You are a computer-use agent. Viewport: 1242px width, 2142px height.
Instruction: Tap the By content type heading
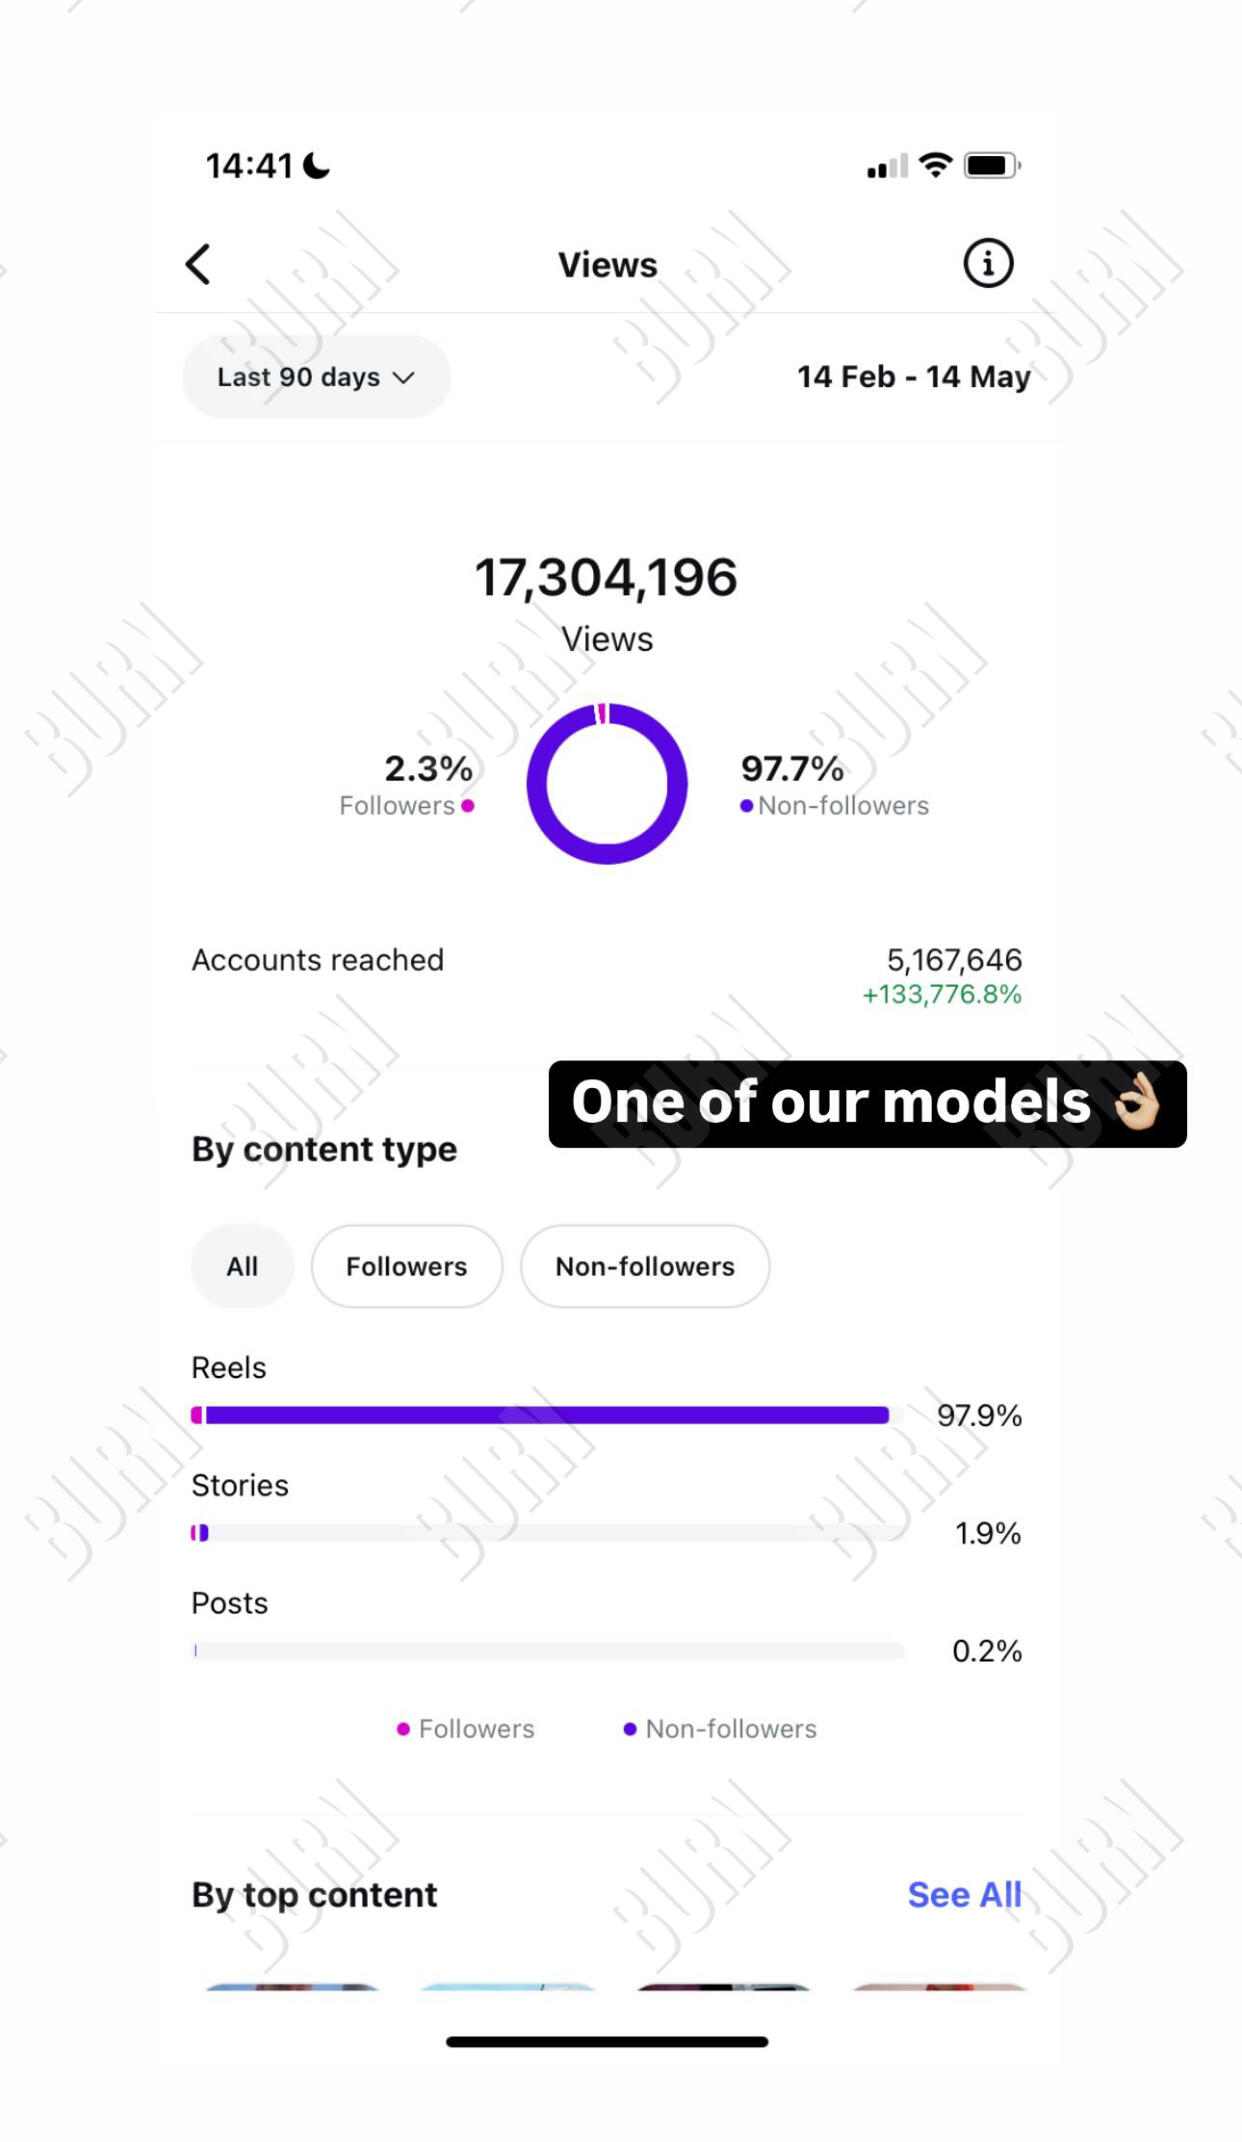click(x=322, y=1149)
